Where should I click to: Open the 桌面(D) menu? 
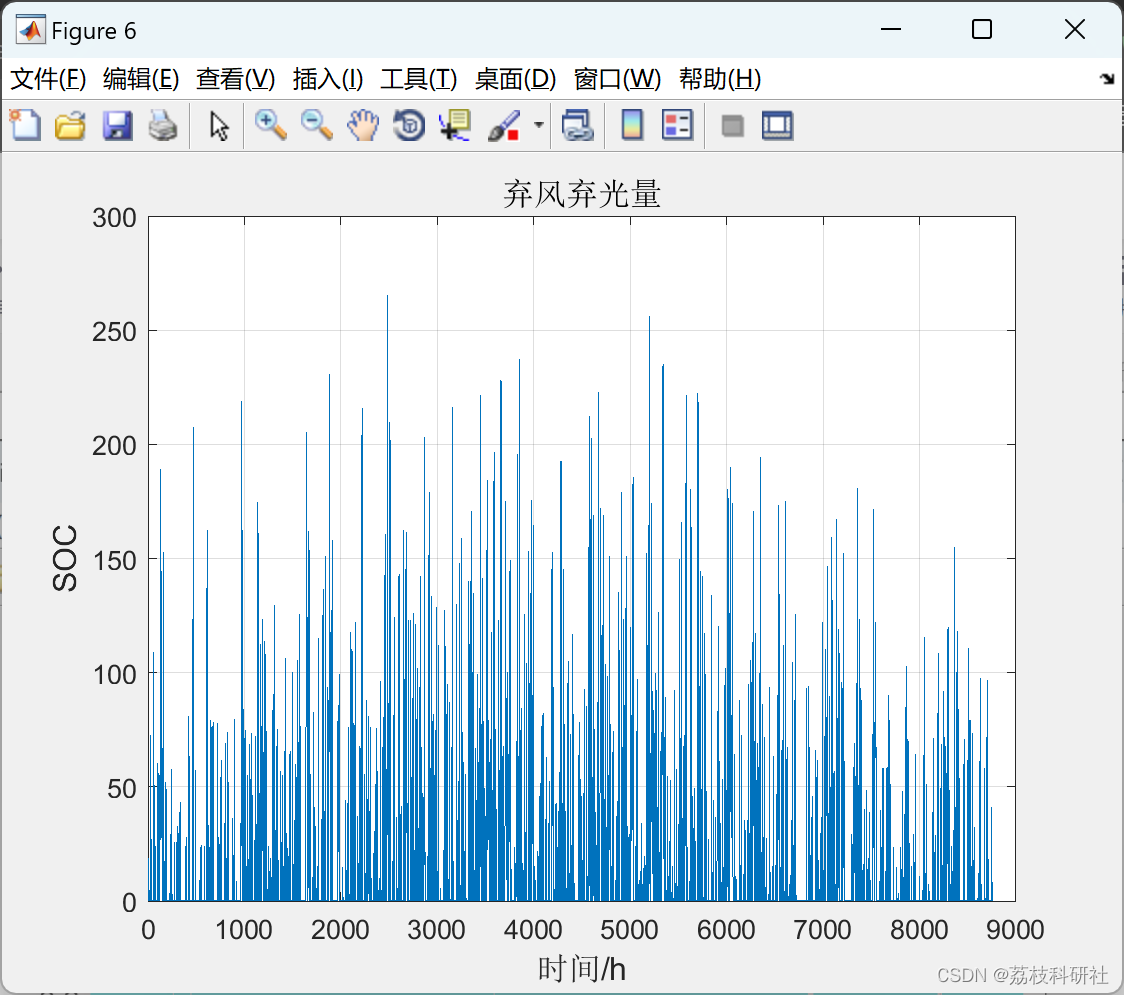pyautogui.click(x=515, y=79)
